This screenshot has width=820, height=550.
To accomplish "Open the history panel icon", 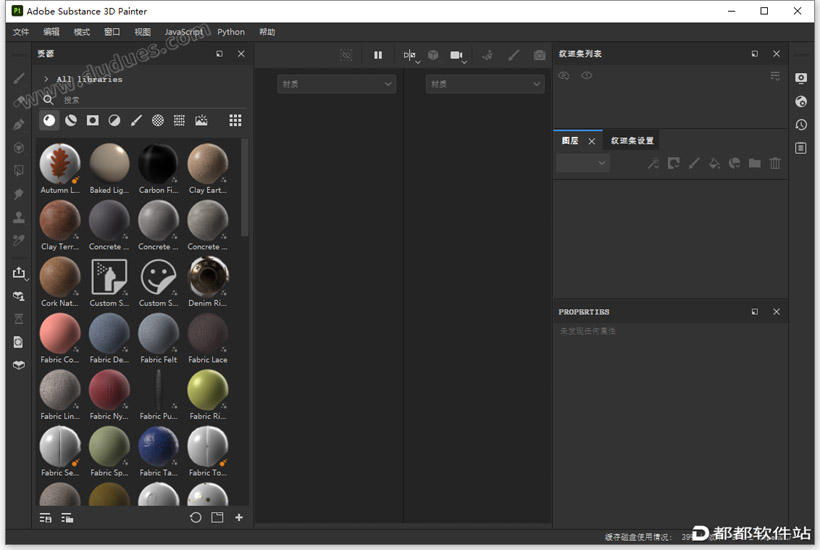I will coord(801,125).
